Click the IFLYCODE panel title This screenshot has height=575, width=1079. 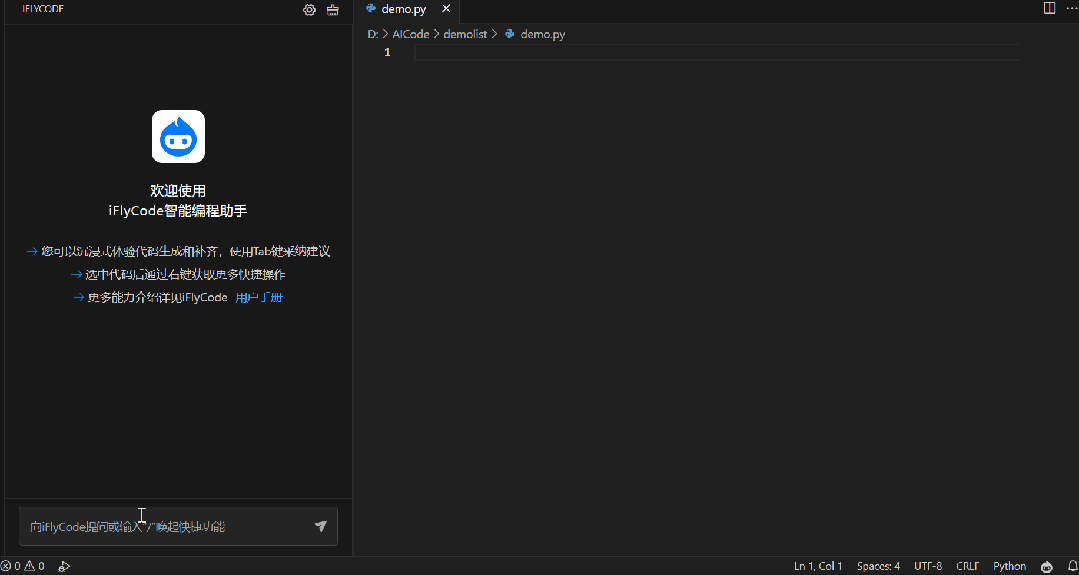click(43, 10)
